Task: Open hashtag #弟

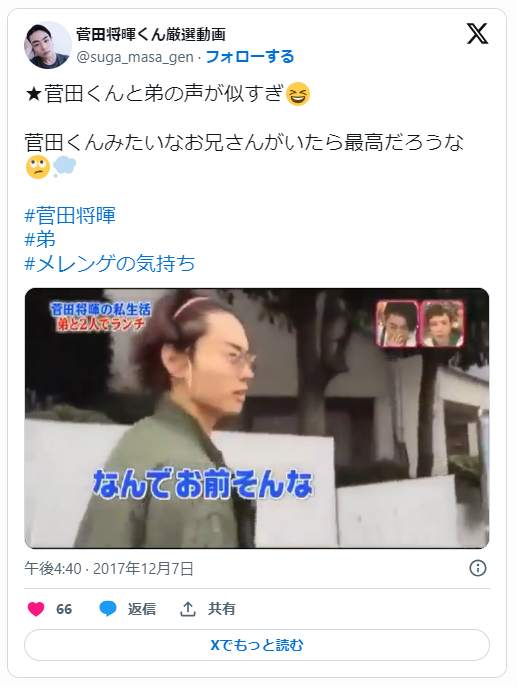Action: [40, 240]
